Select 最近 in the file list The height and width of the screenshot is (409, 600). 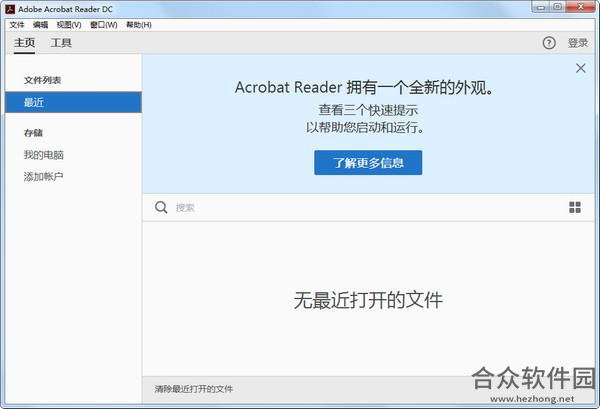(x=73, y=102)
